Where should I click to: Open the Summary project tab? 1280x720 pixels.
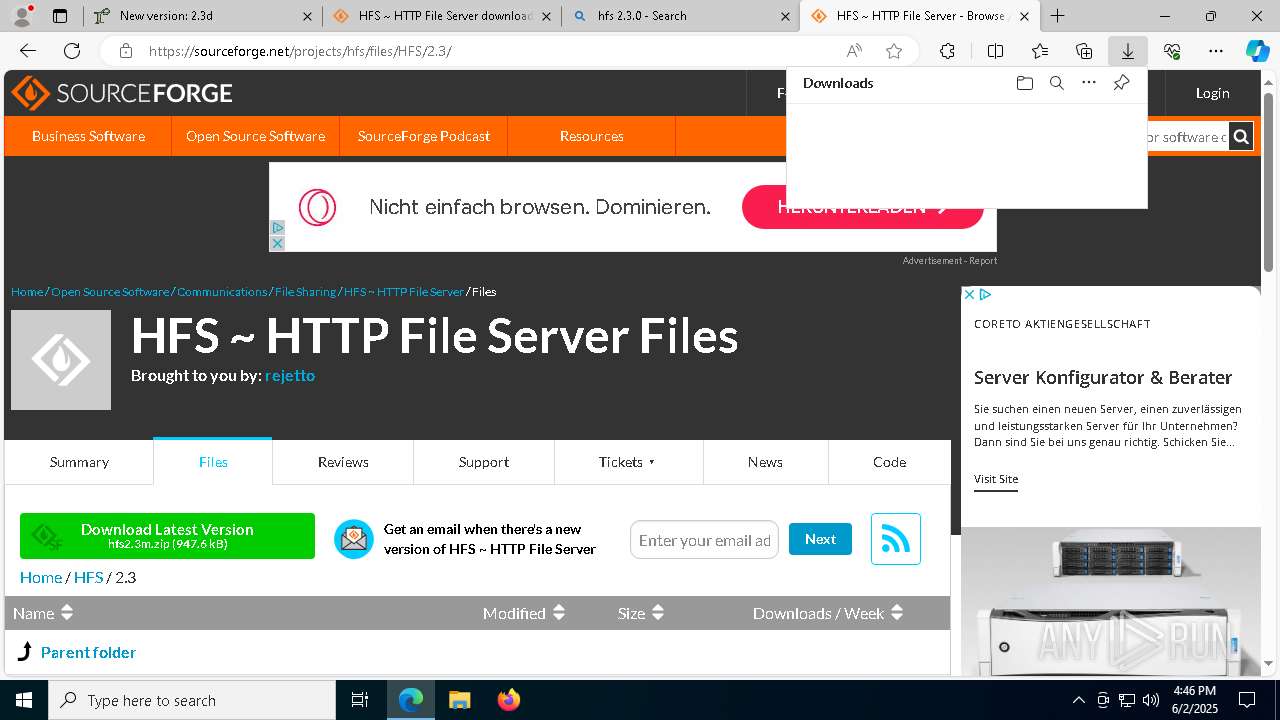(79, 462)
